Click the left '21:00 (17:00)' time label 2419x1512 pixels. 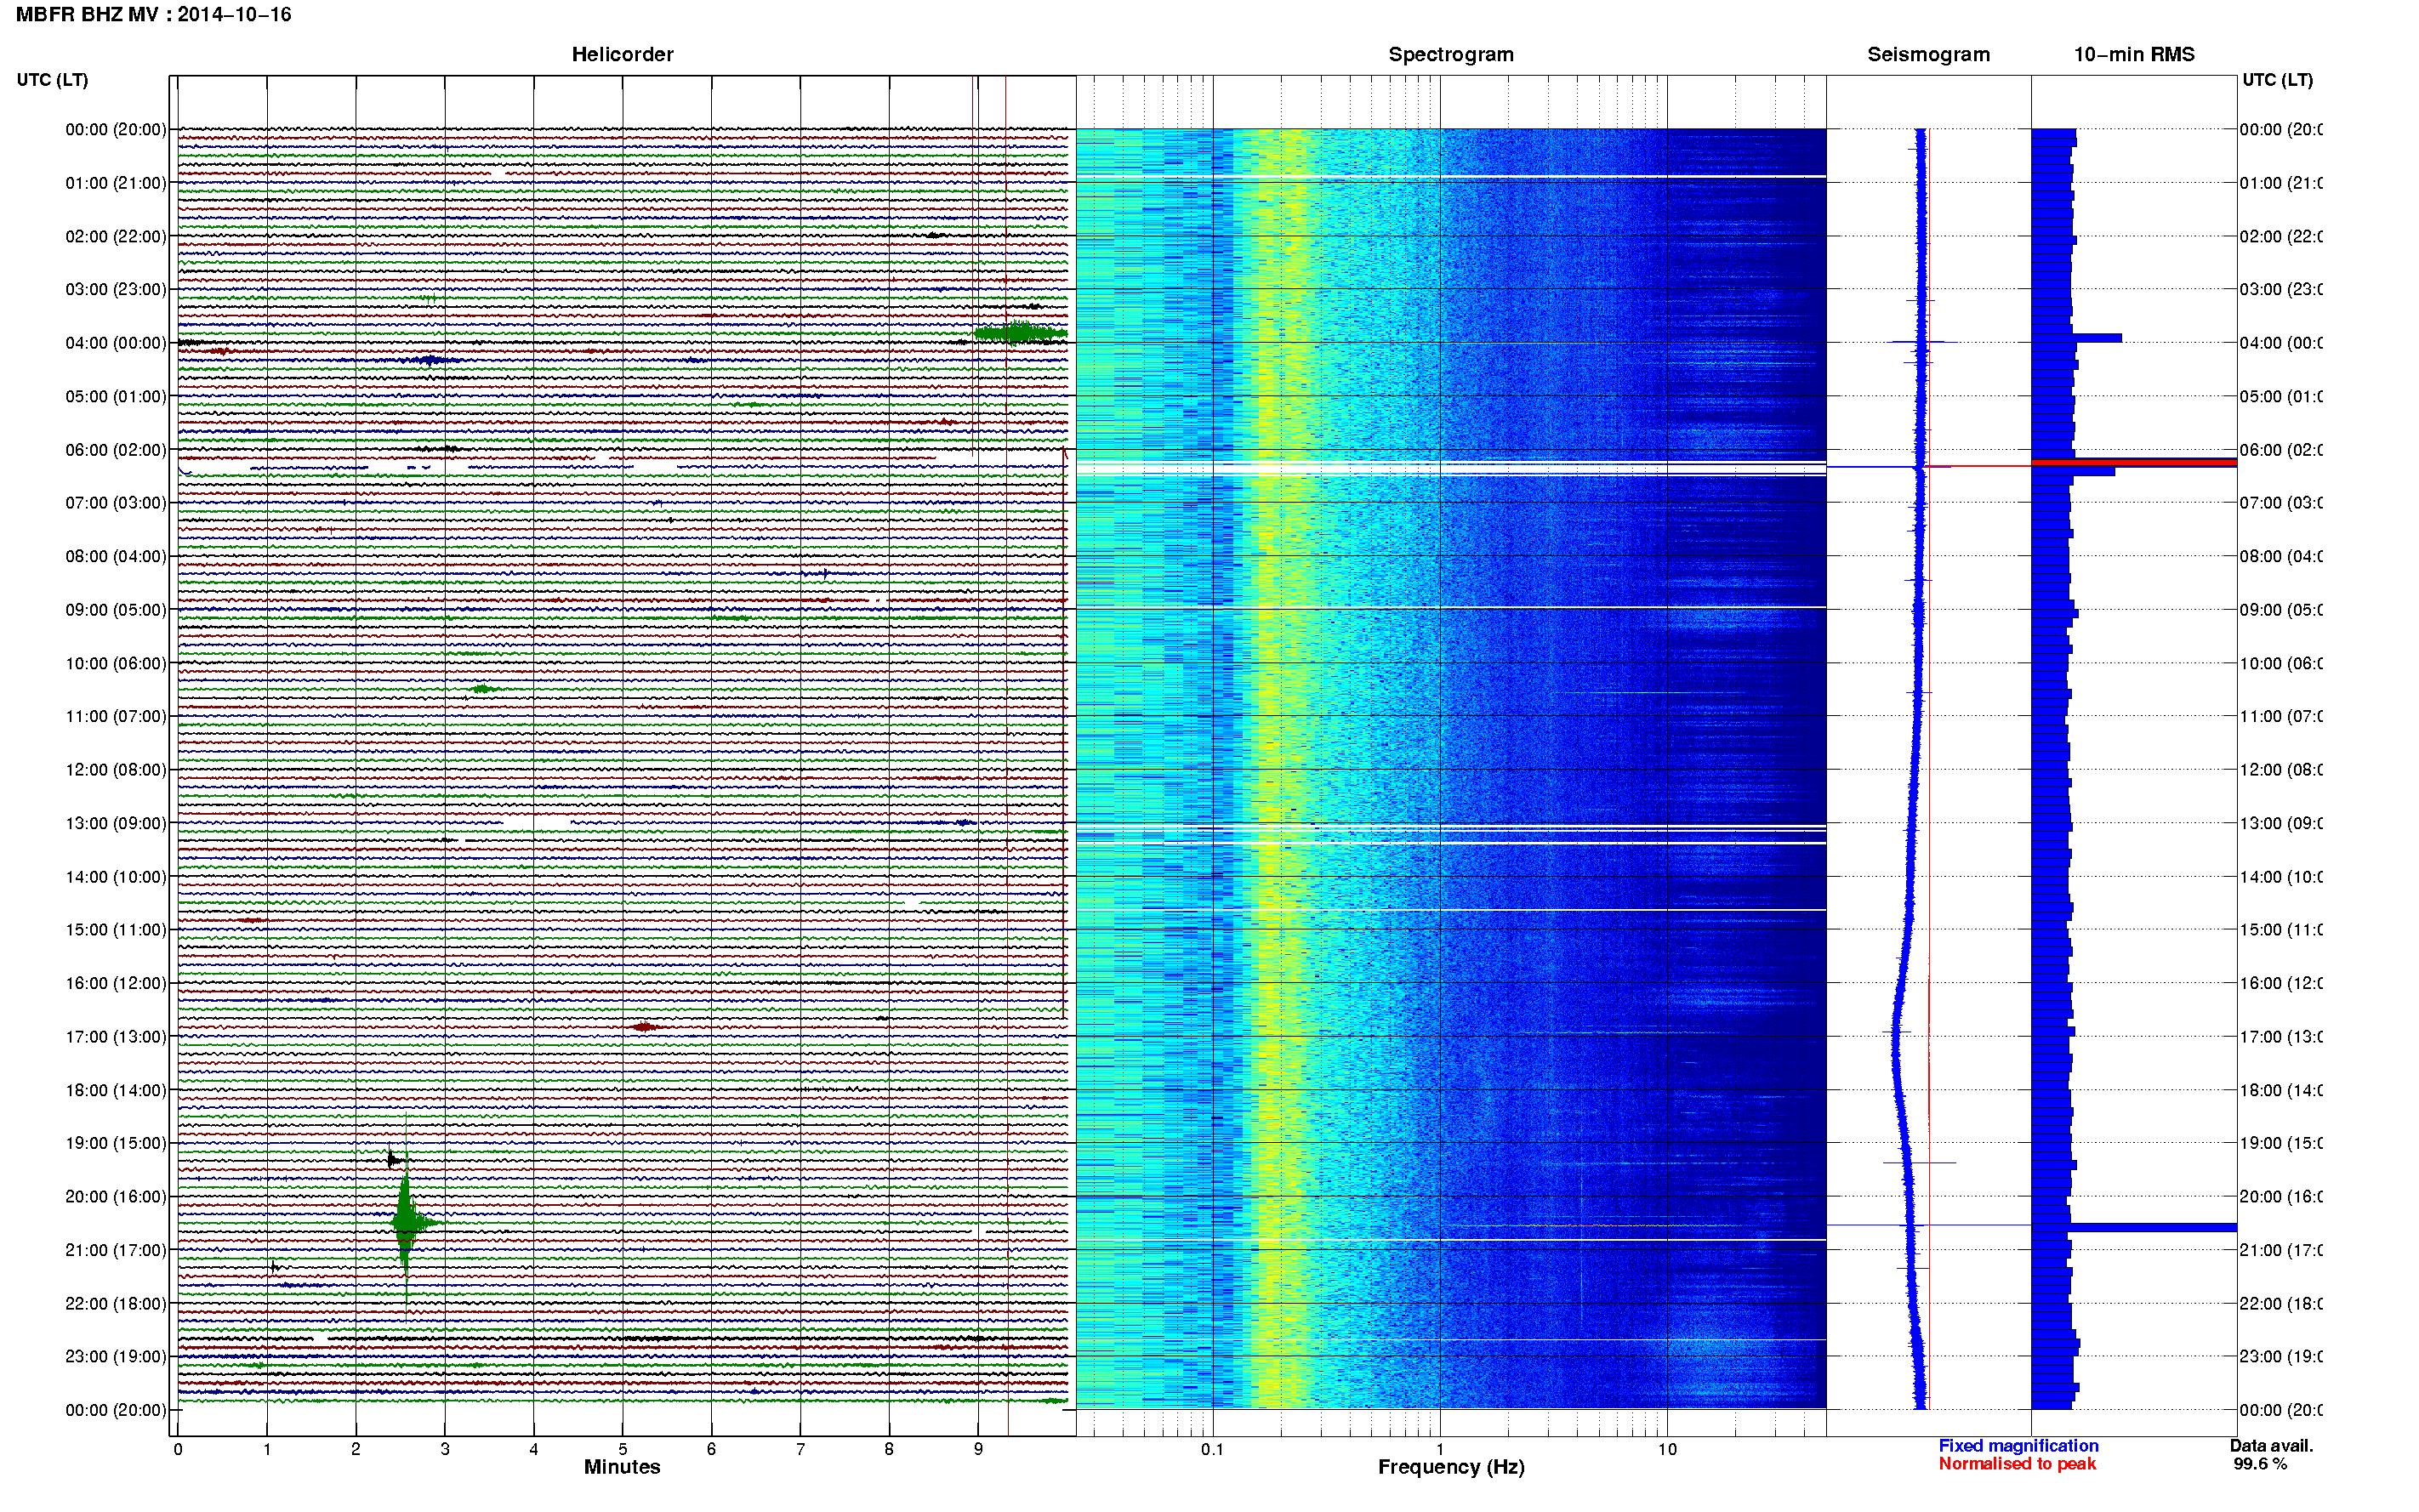116,1250
